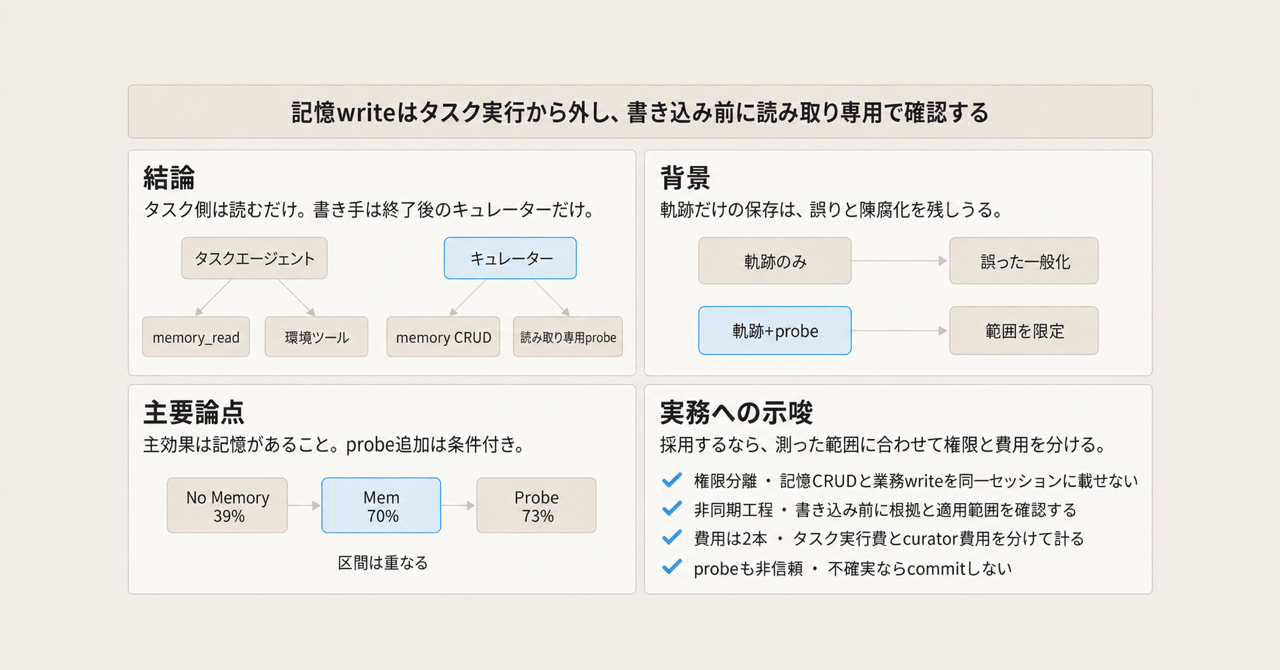Click the sentence 軌跡だけの保存は
1280x670 pixels.
coord(831,211)
